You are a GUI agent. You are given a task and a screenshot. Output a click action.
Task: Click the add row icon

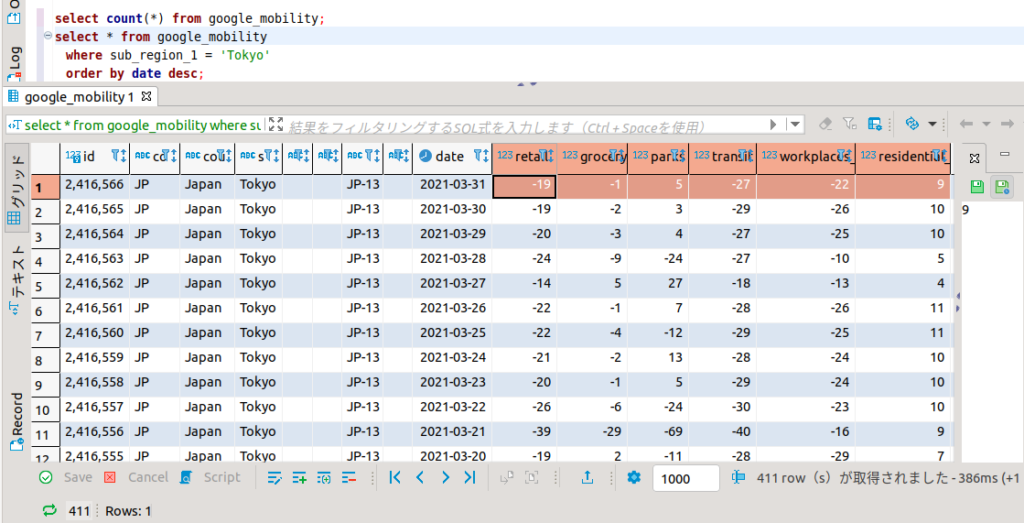pyautogui.click(x=299, y=478)
